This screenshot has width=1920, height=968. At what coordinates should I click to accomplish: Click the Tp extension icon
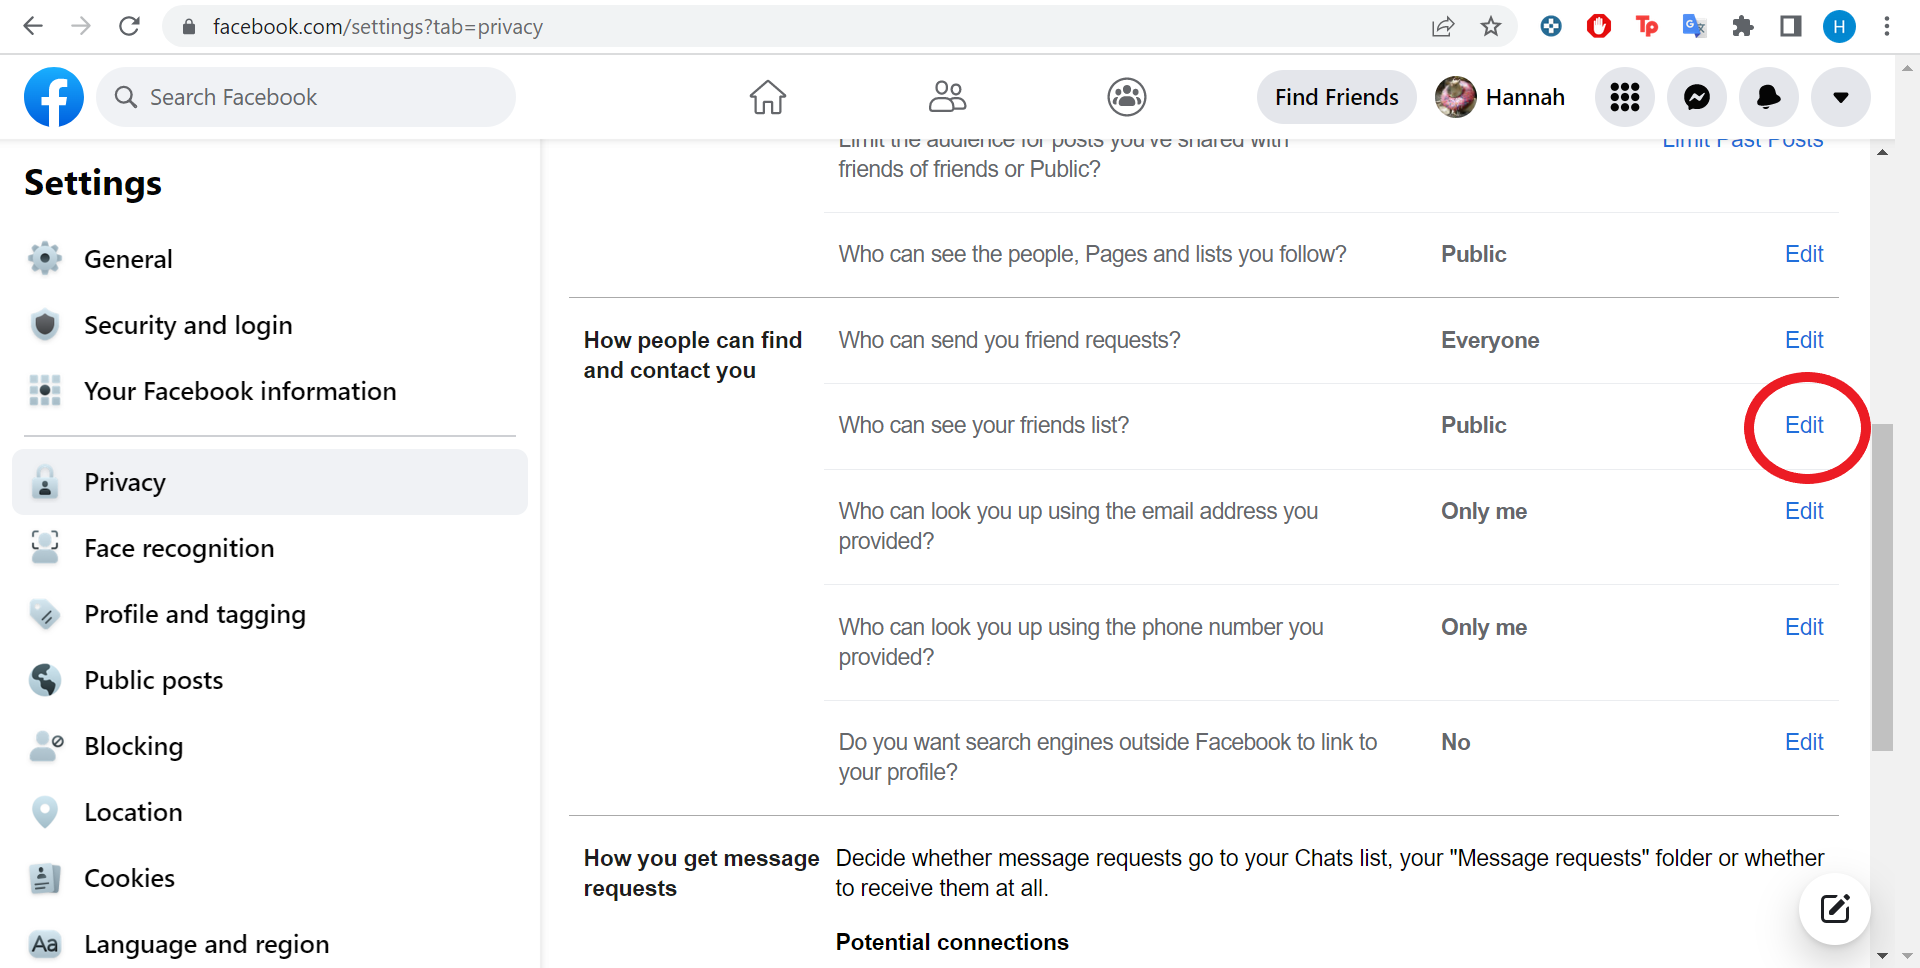click(x=1647, y=26)
